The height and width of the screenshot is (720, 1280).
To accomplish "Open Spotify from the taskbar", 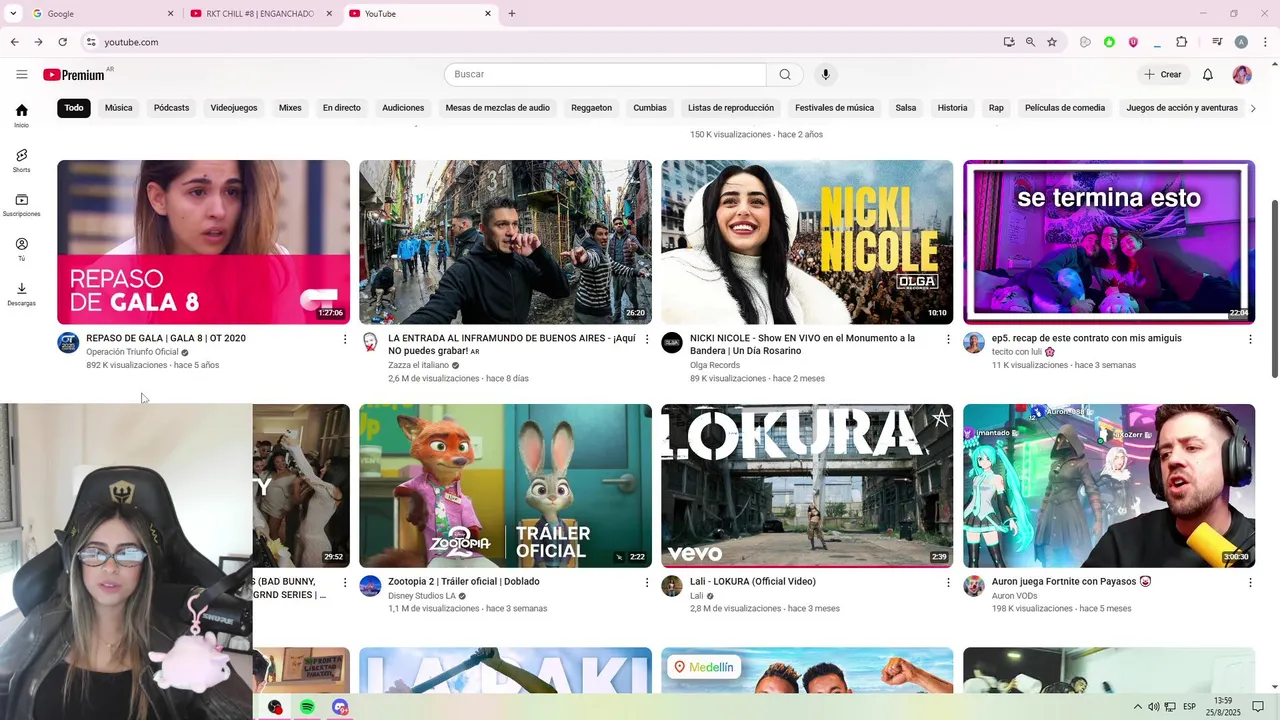I will (x=307, y=707).
